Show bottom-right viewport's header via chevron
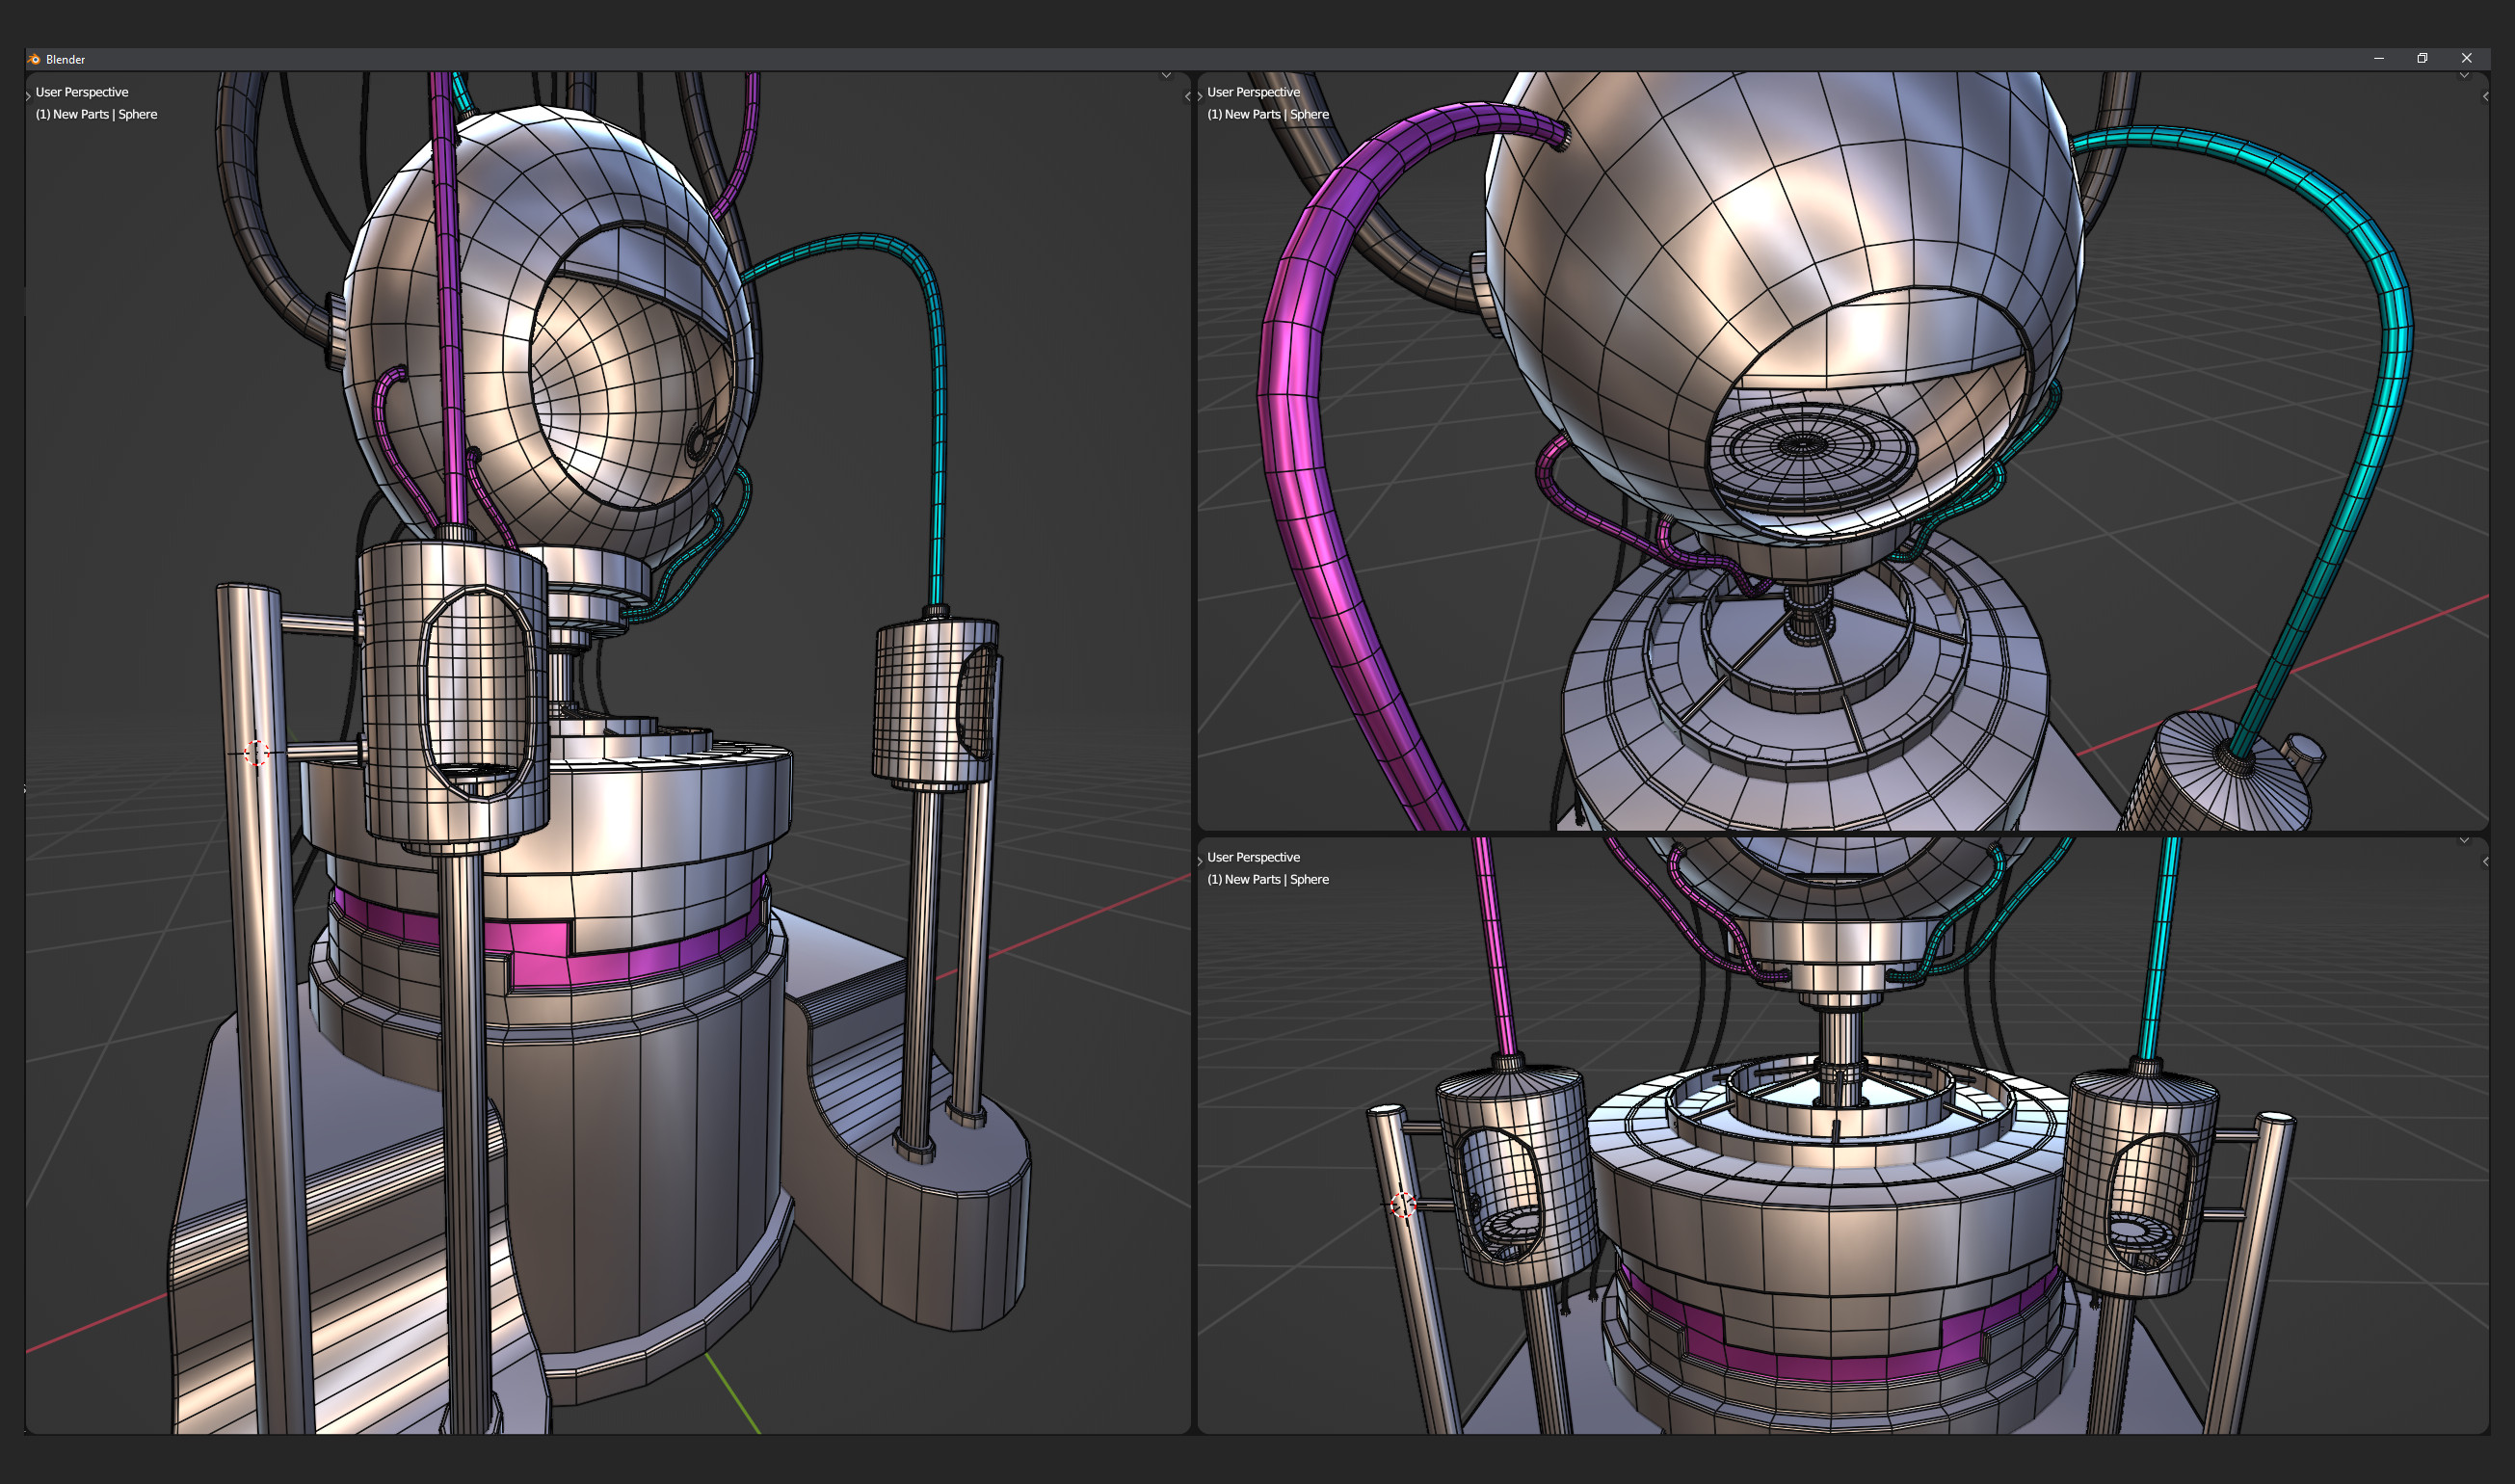Image resolution: width=2515 pixels, height=1484 pixels. pyautogui.click(x=2464, y=841)
